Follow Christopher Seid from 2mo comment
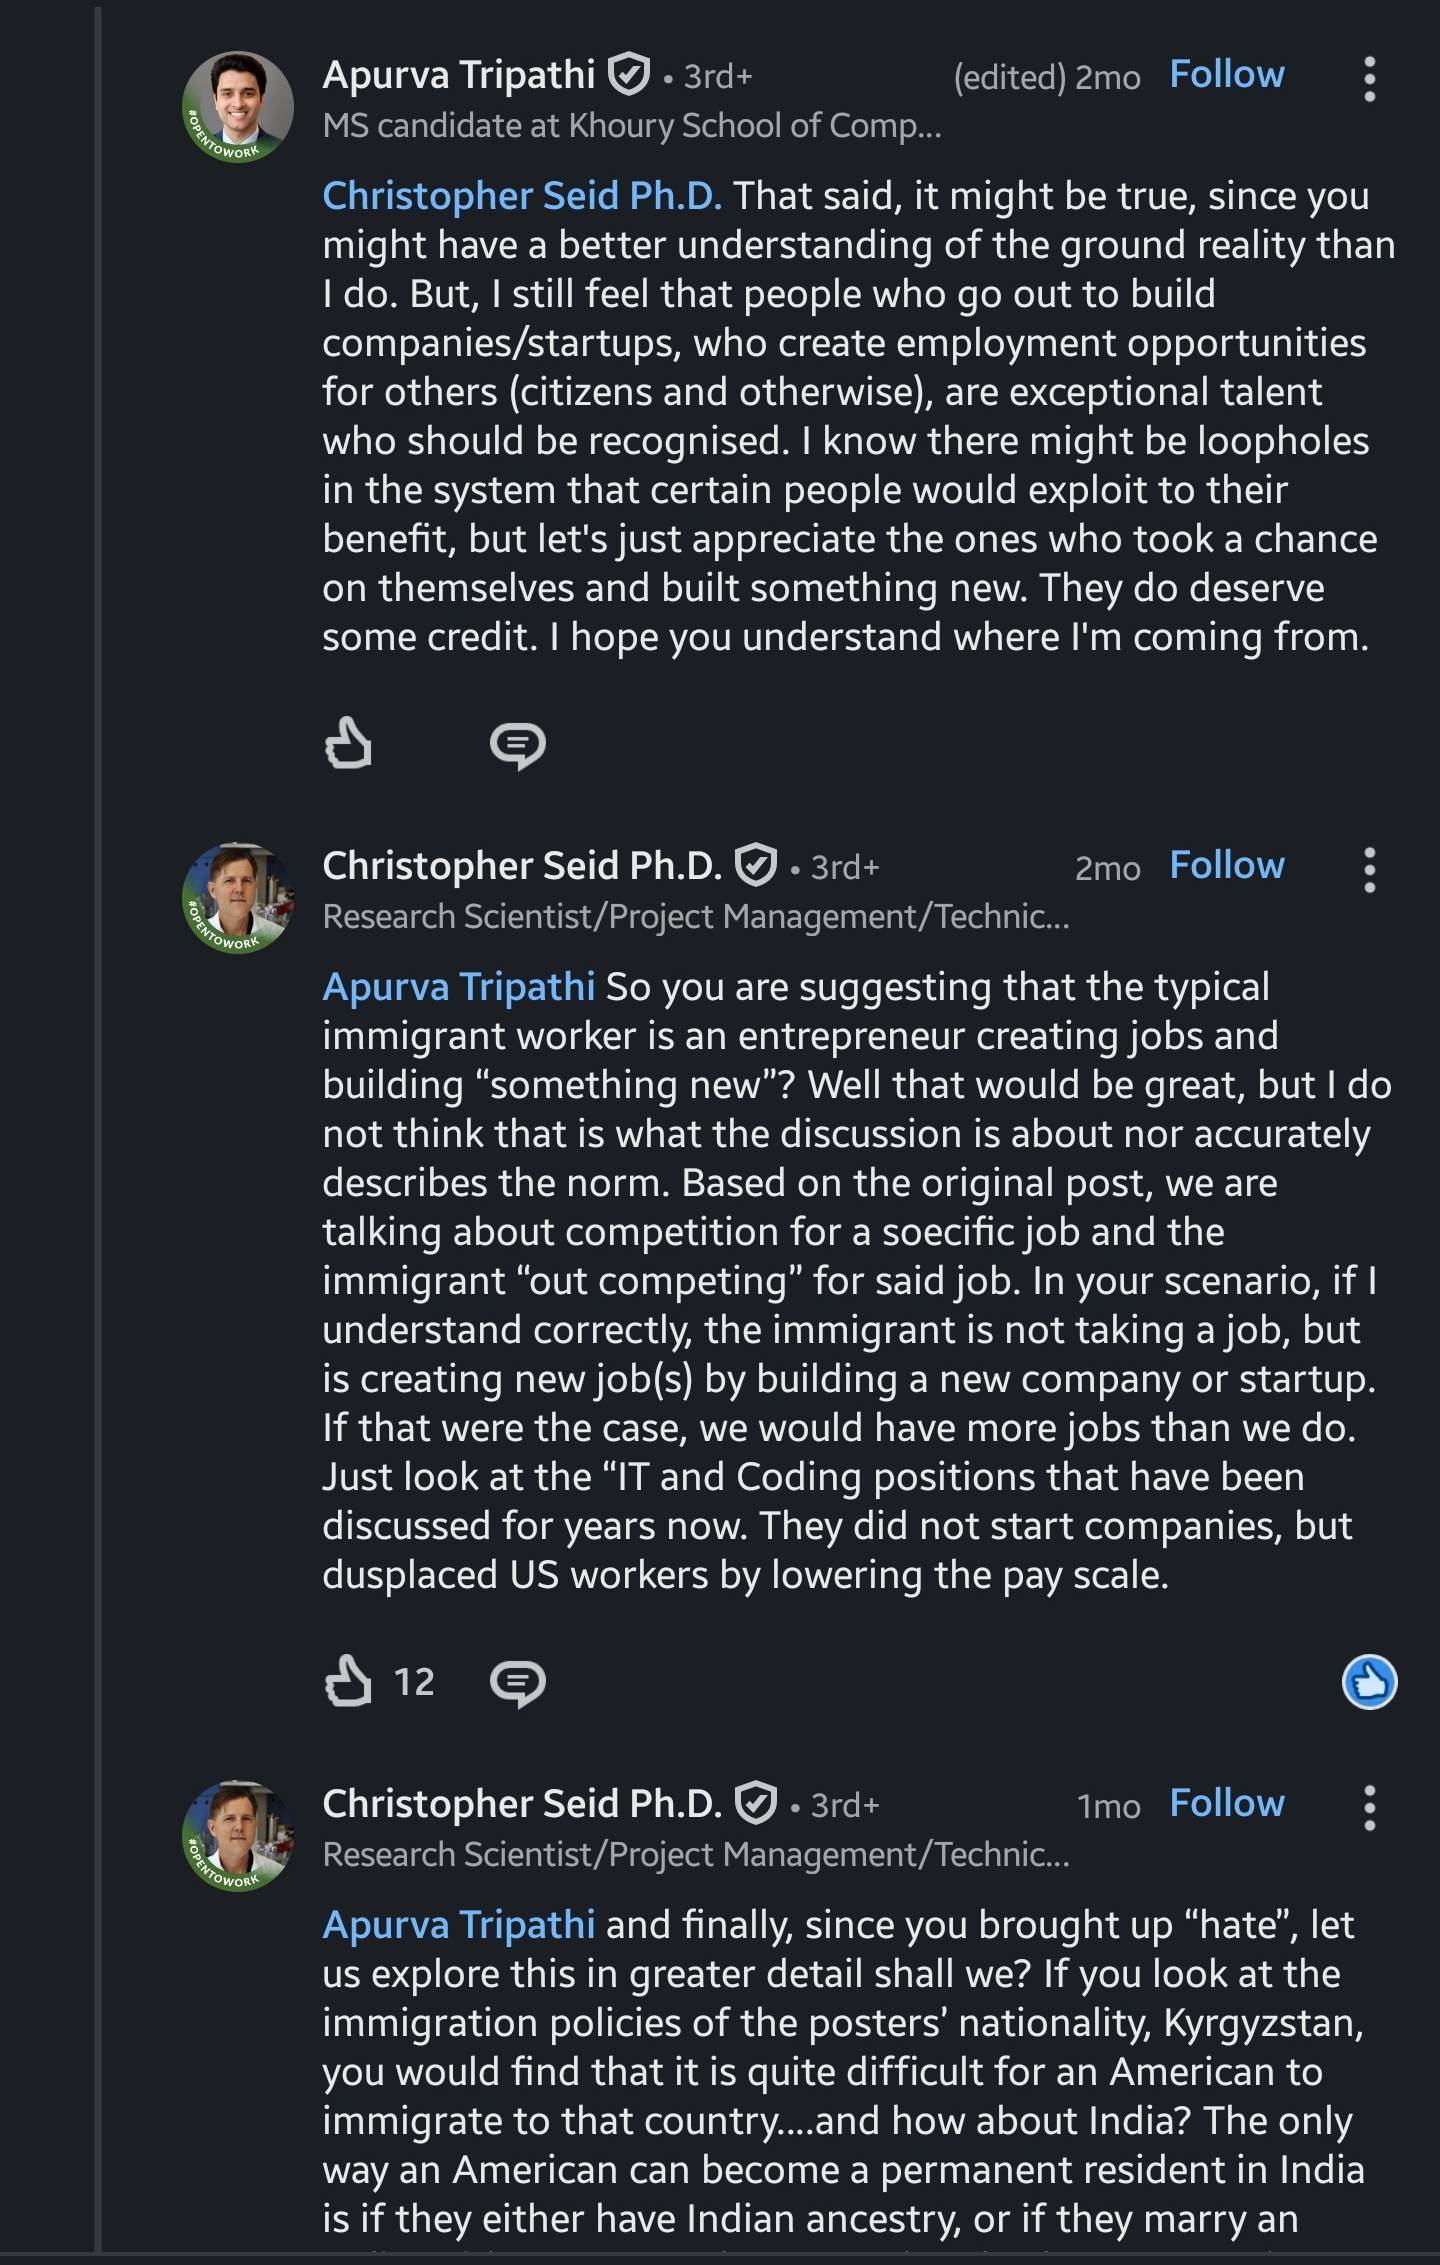Screen dimensions: 1440x2265 coord(1227,865)
